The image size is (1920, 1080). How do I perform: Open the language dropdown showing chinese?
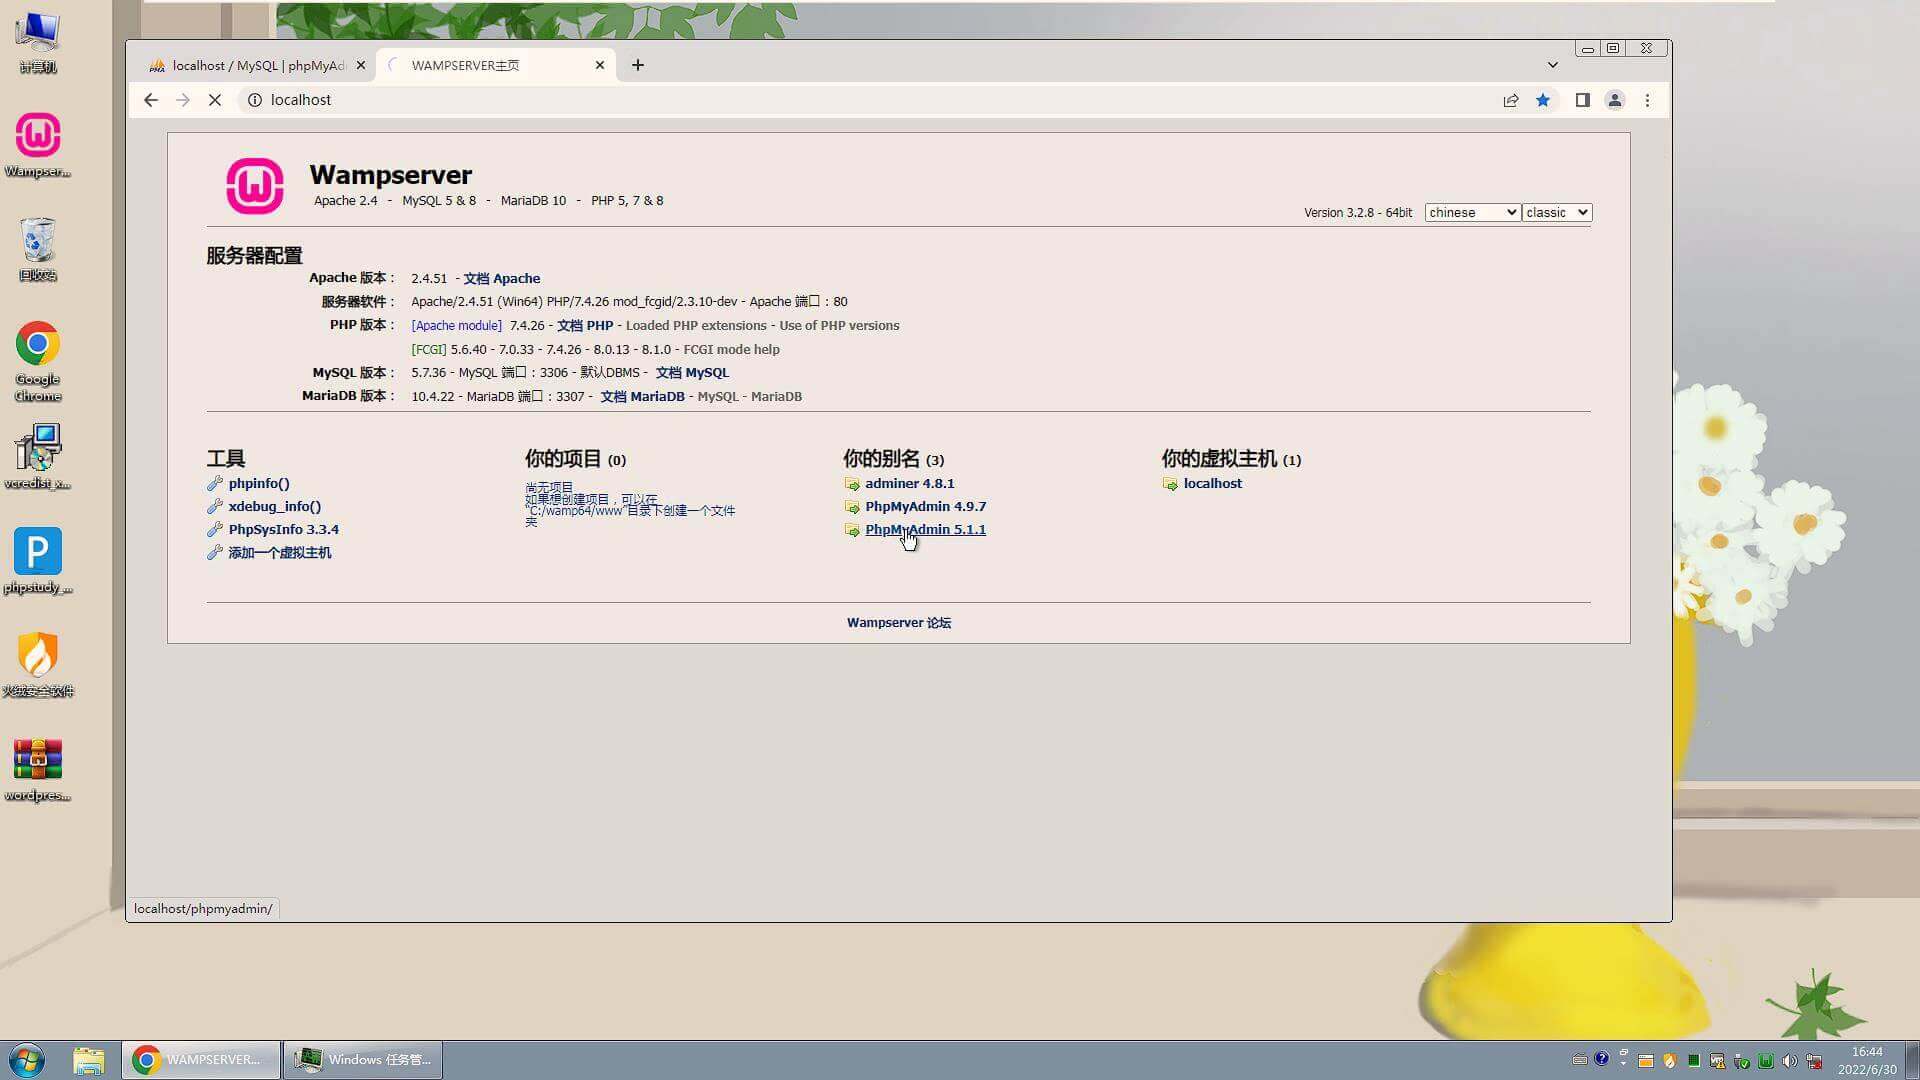pos(1472,212)
